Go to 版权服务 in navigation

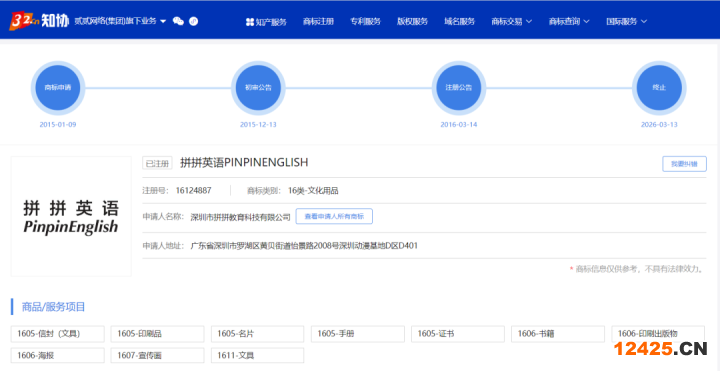(x=412, y=22)
